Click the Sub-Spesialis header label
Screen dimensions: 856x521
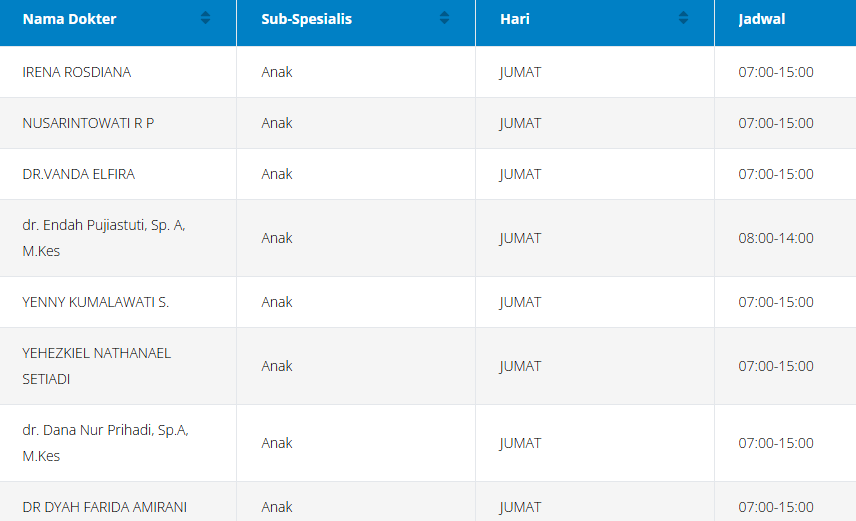(x=307, y=19)
